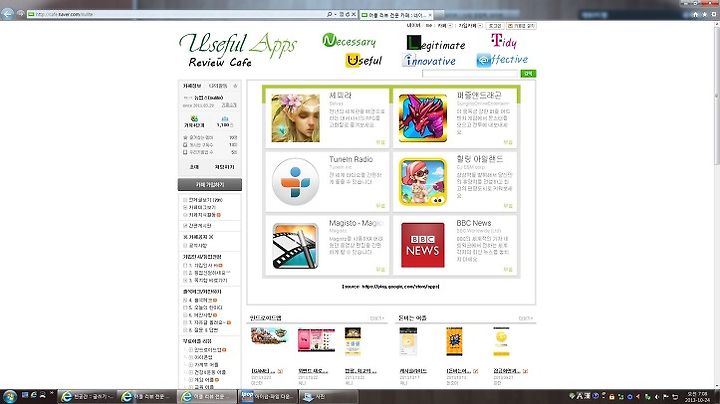This screenshot has height=404, width=720.
Task: Open the [GAME] post title link
Action: pos(264,371)
